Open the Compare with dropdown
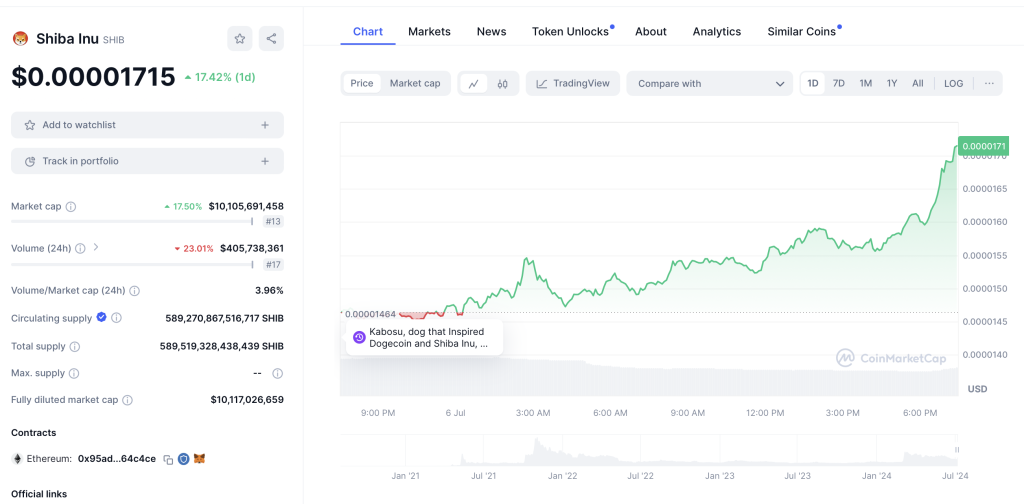Viewport: 1024px width, 504px height. [709, 84]
